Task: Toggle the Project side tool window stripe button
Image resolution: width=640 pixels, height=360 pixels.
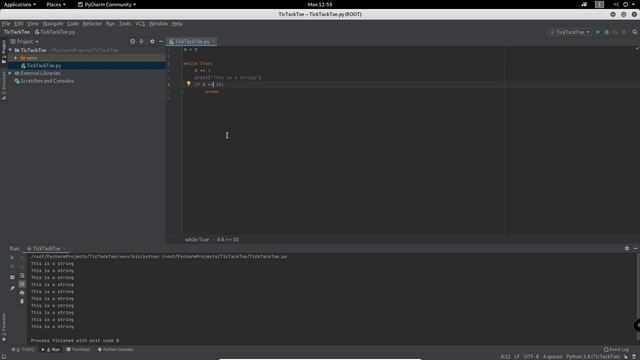Action: [4, 51]
